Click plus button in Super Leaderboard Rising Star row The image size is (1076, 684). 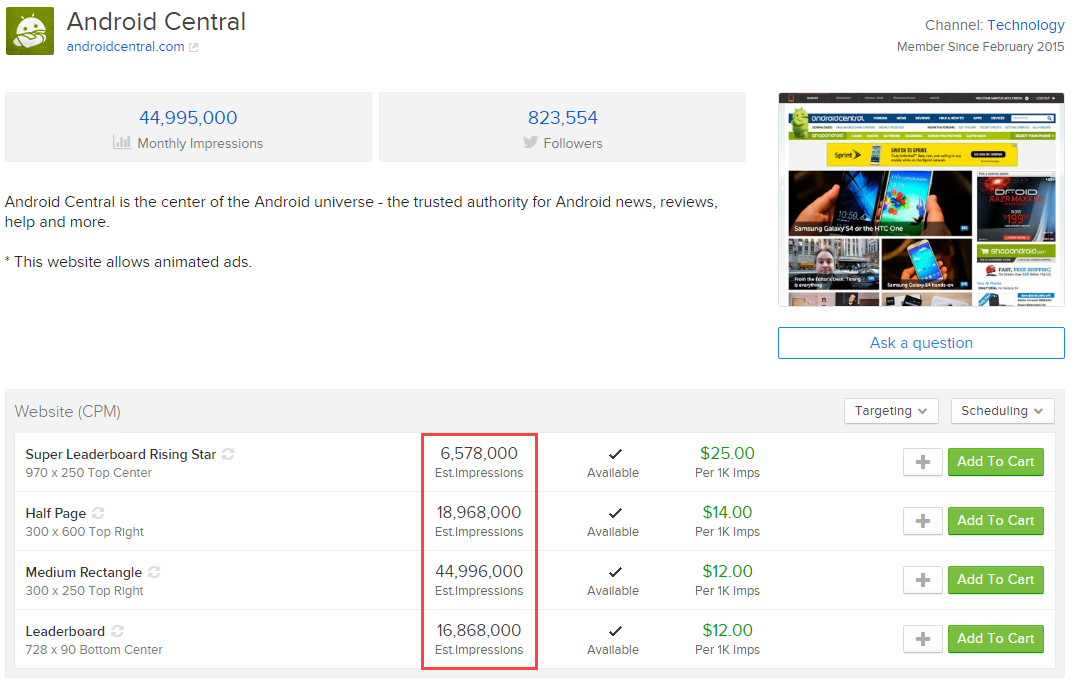pos(923,462)
